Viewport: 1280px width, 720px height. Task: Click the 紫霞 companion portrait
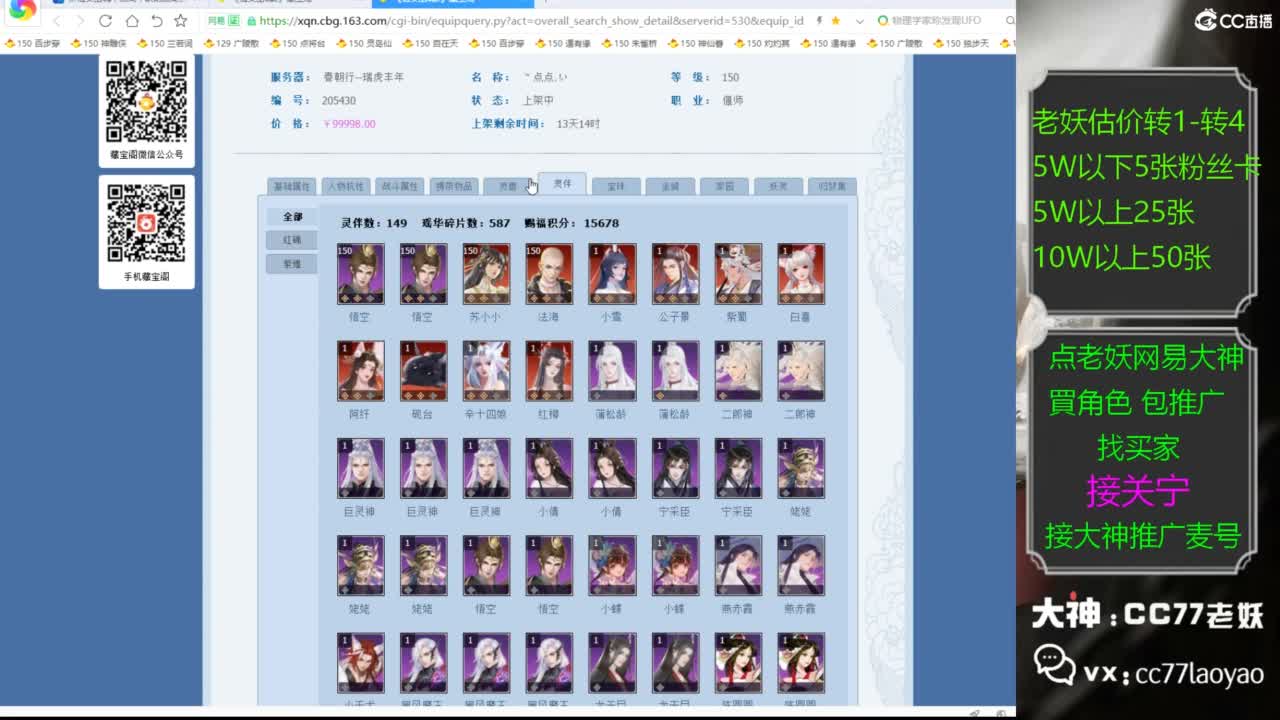pyautogui.click(x=738, y=274)
